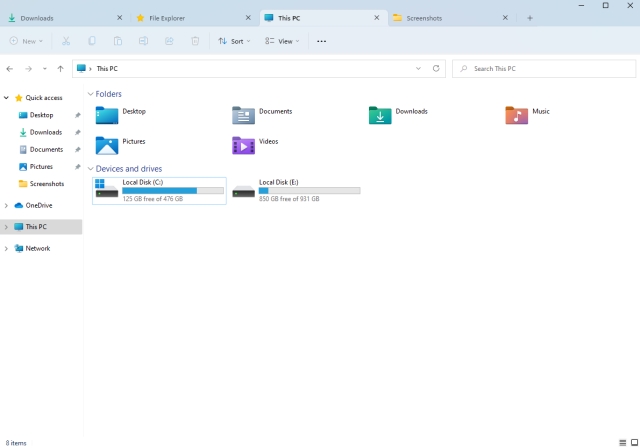
Task: Click Local Disk (E:) storage usage bar
Action: [x=309, y=191]
